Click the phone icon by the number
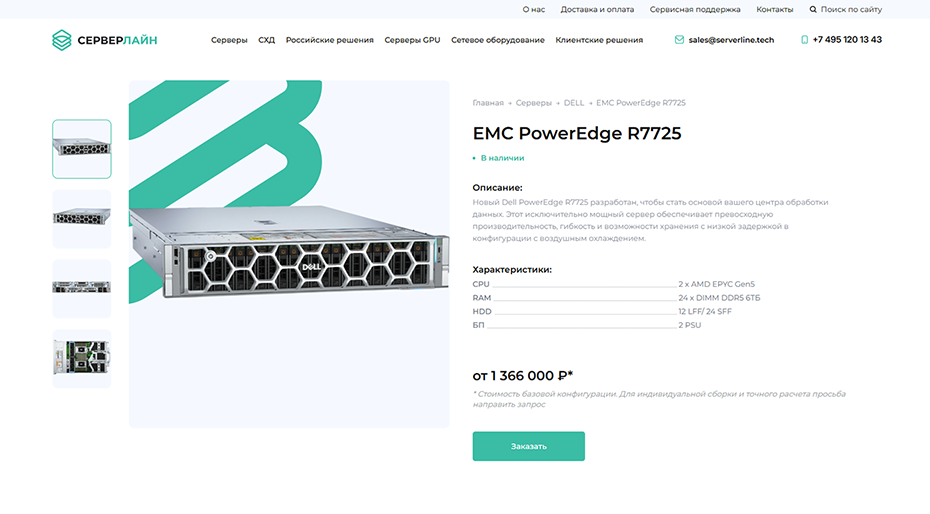Viewport: 930px width, 514px height. (804, 40)
